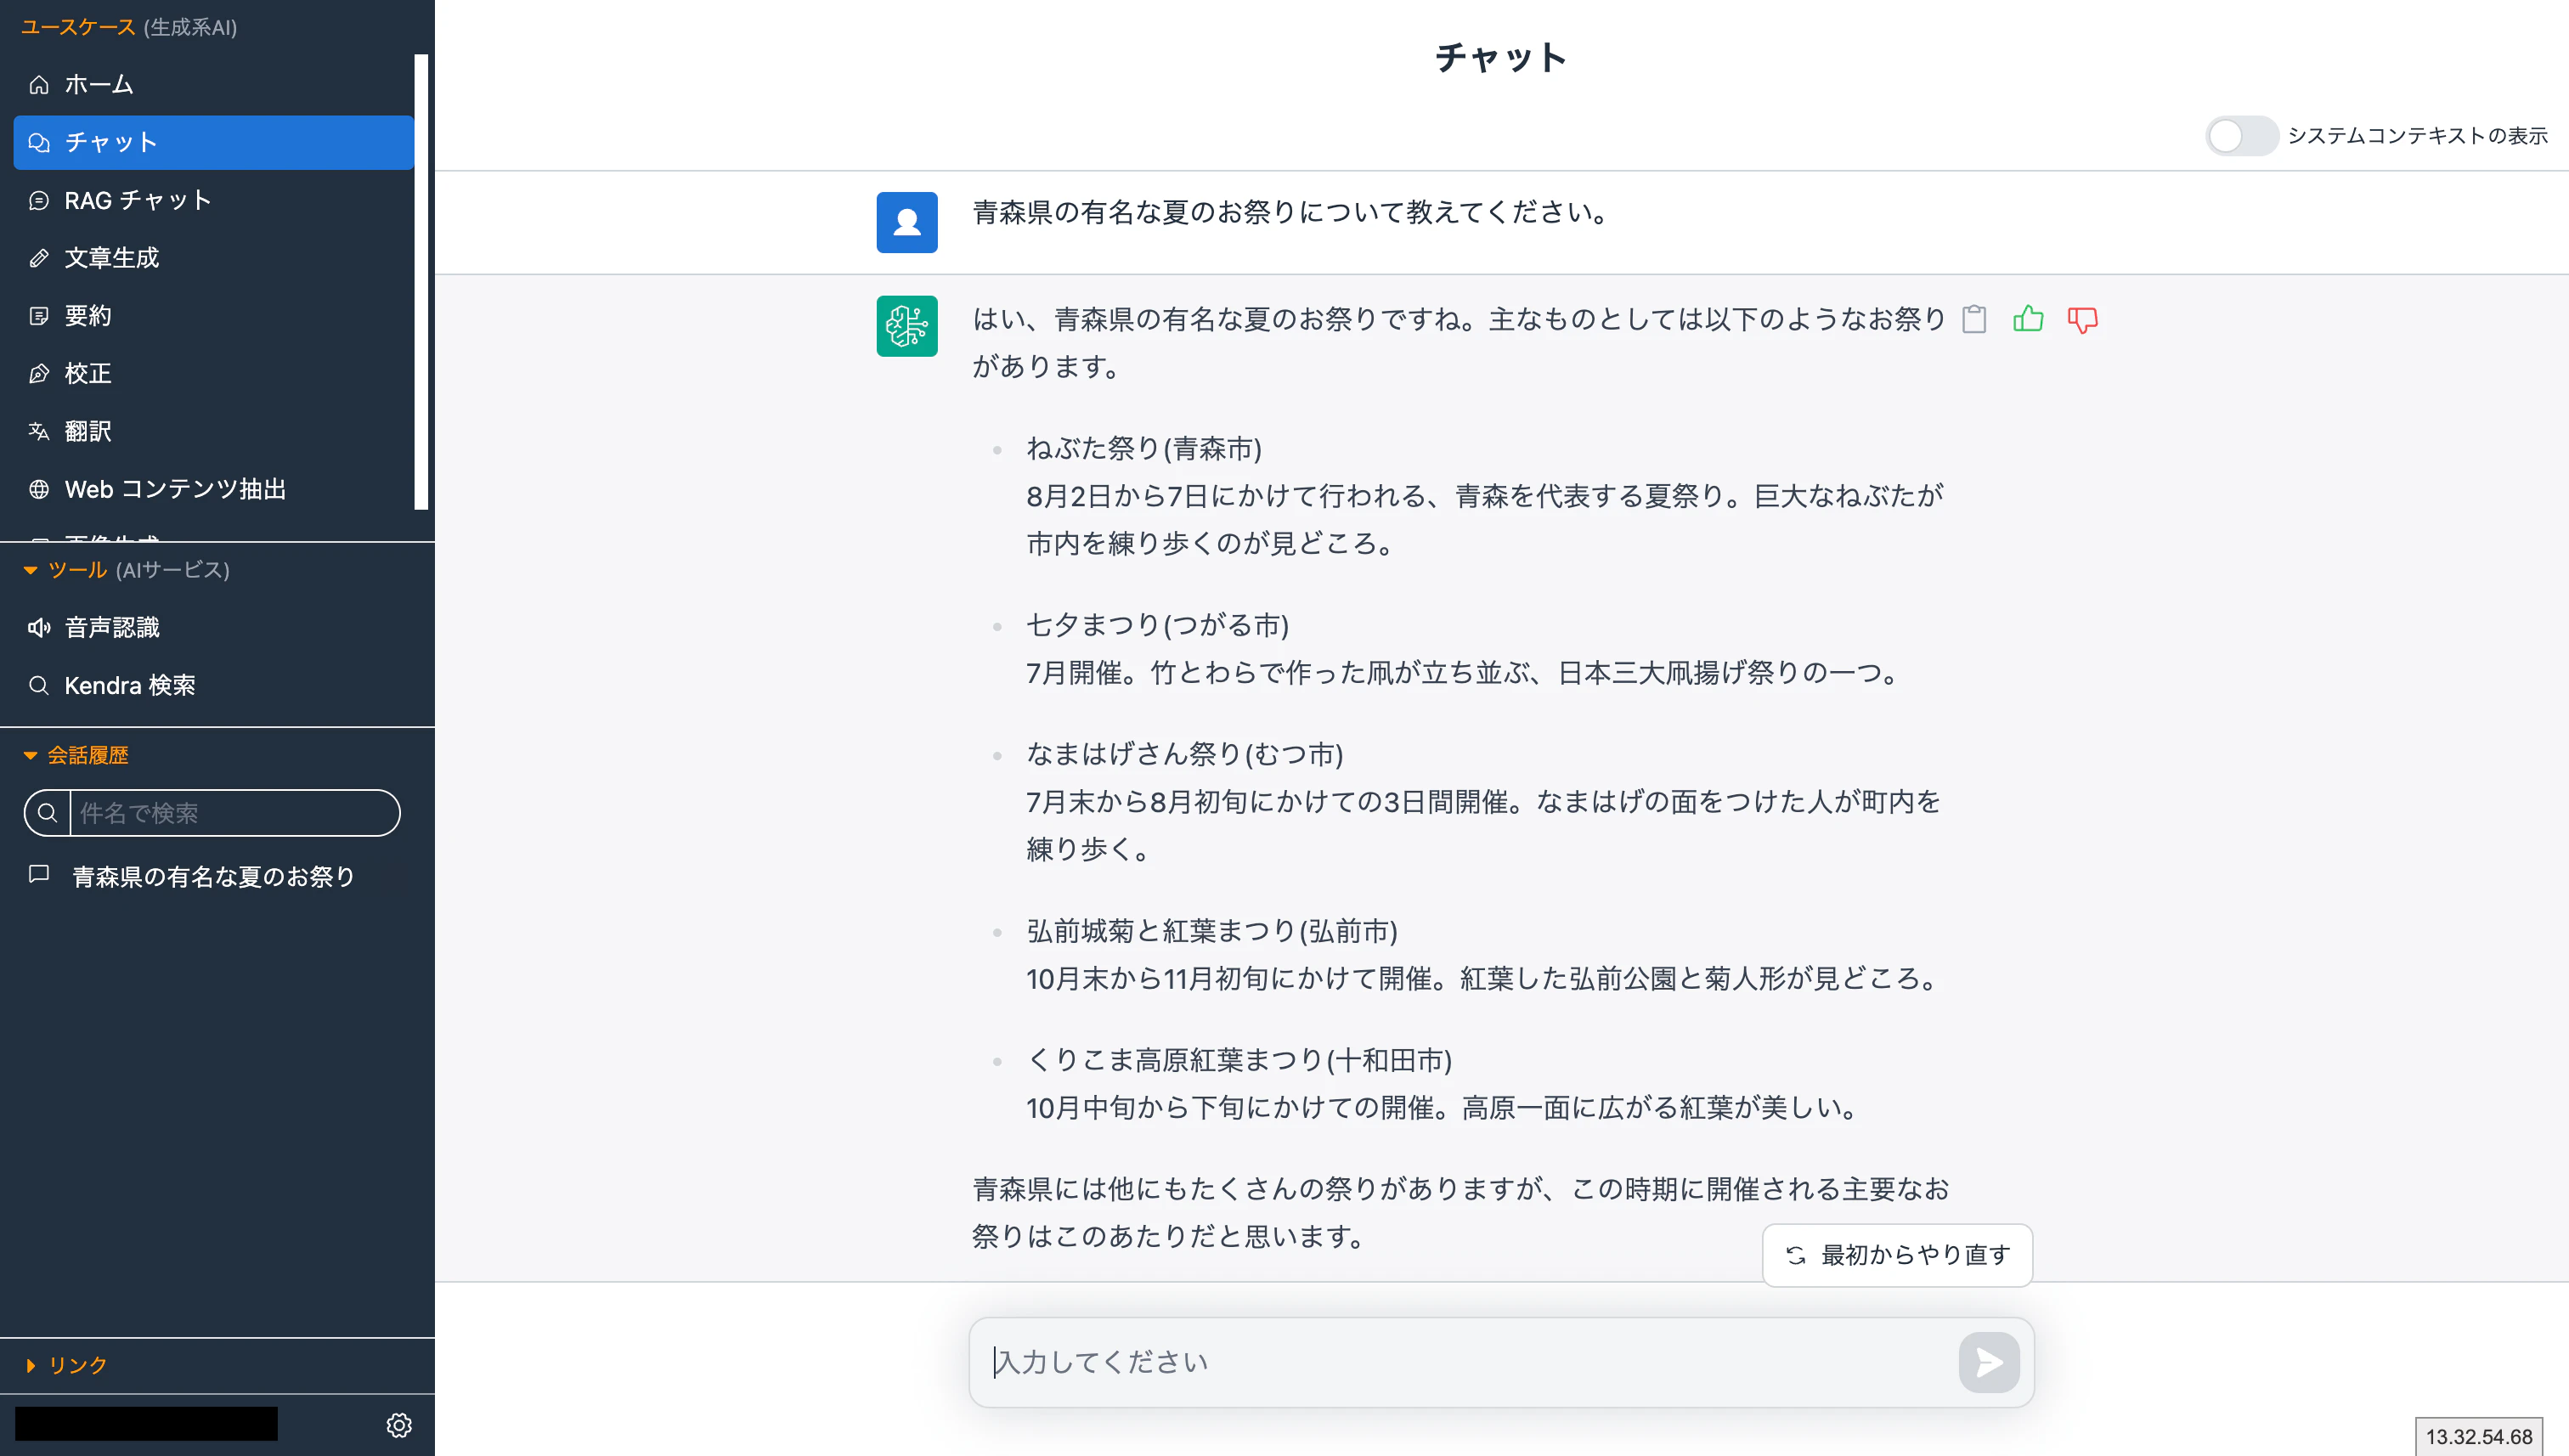The height and width of the screenshot is (1456, 2569).
Task: Open conversation 青森県の有名な夏のお祭り
Action: pos(213,877)
